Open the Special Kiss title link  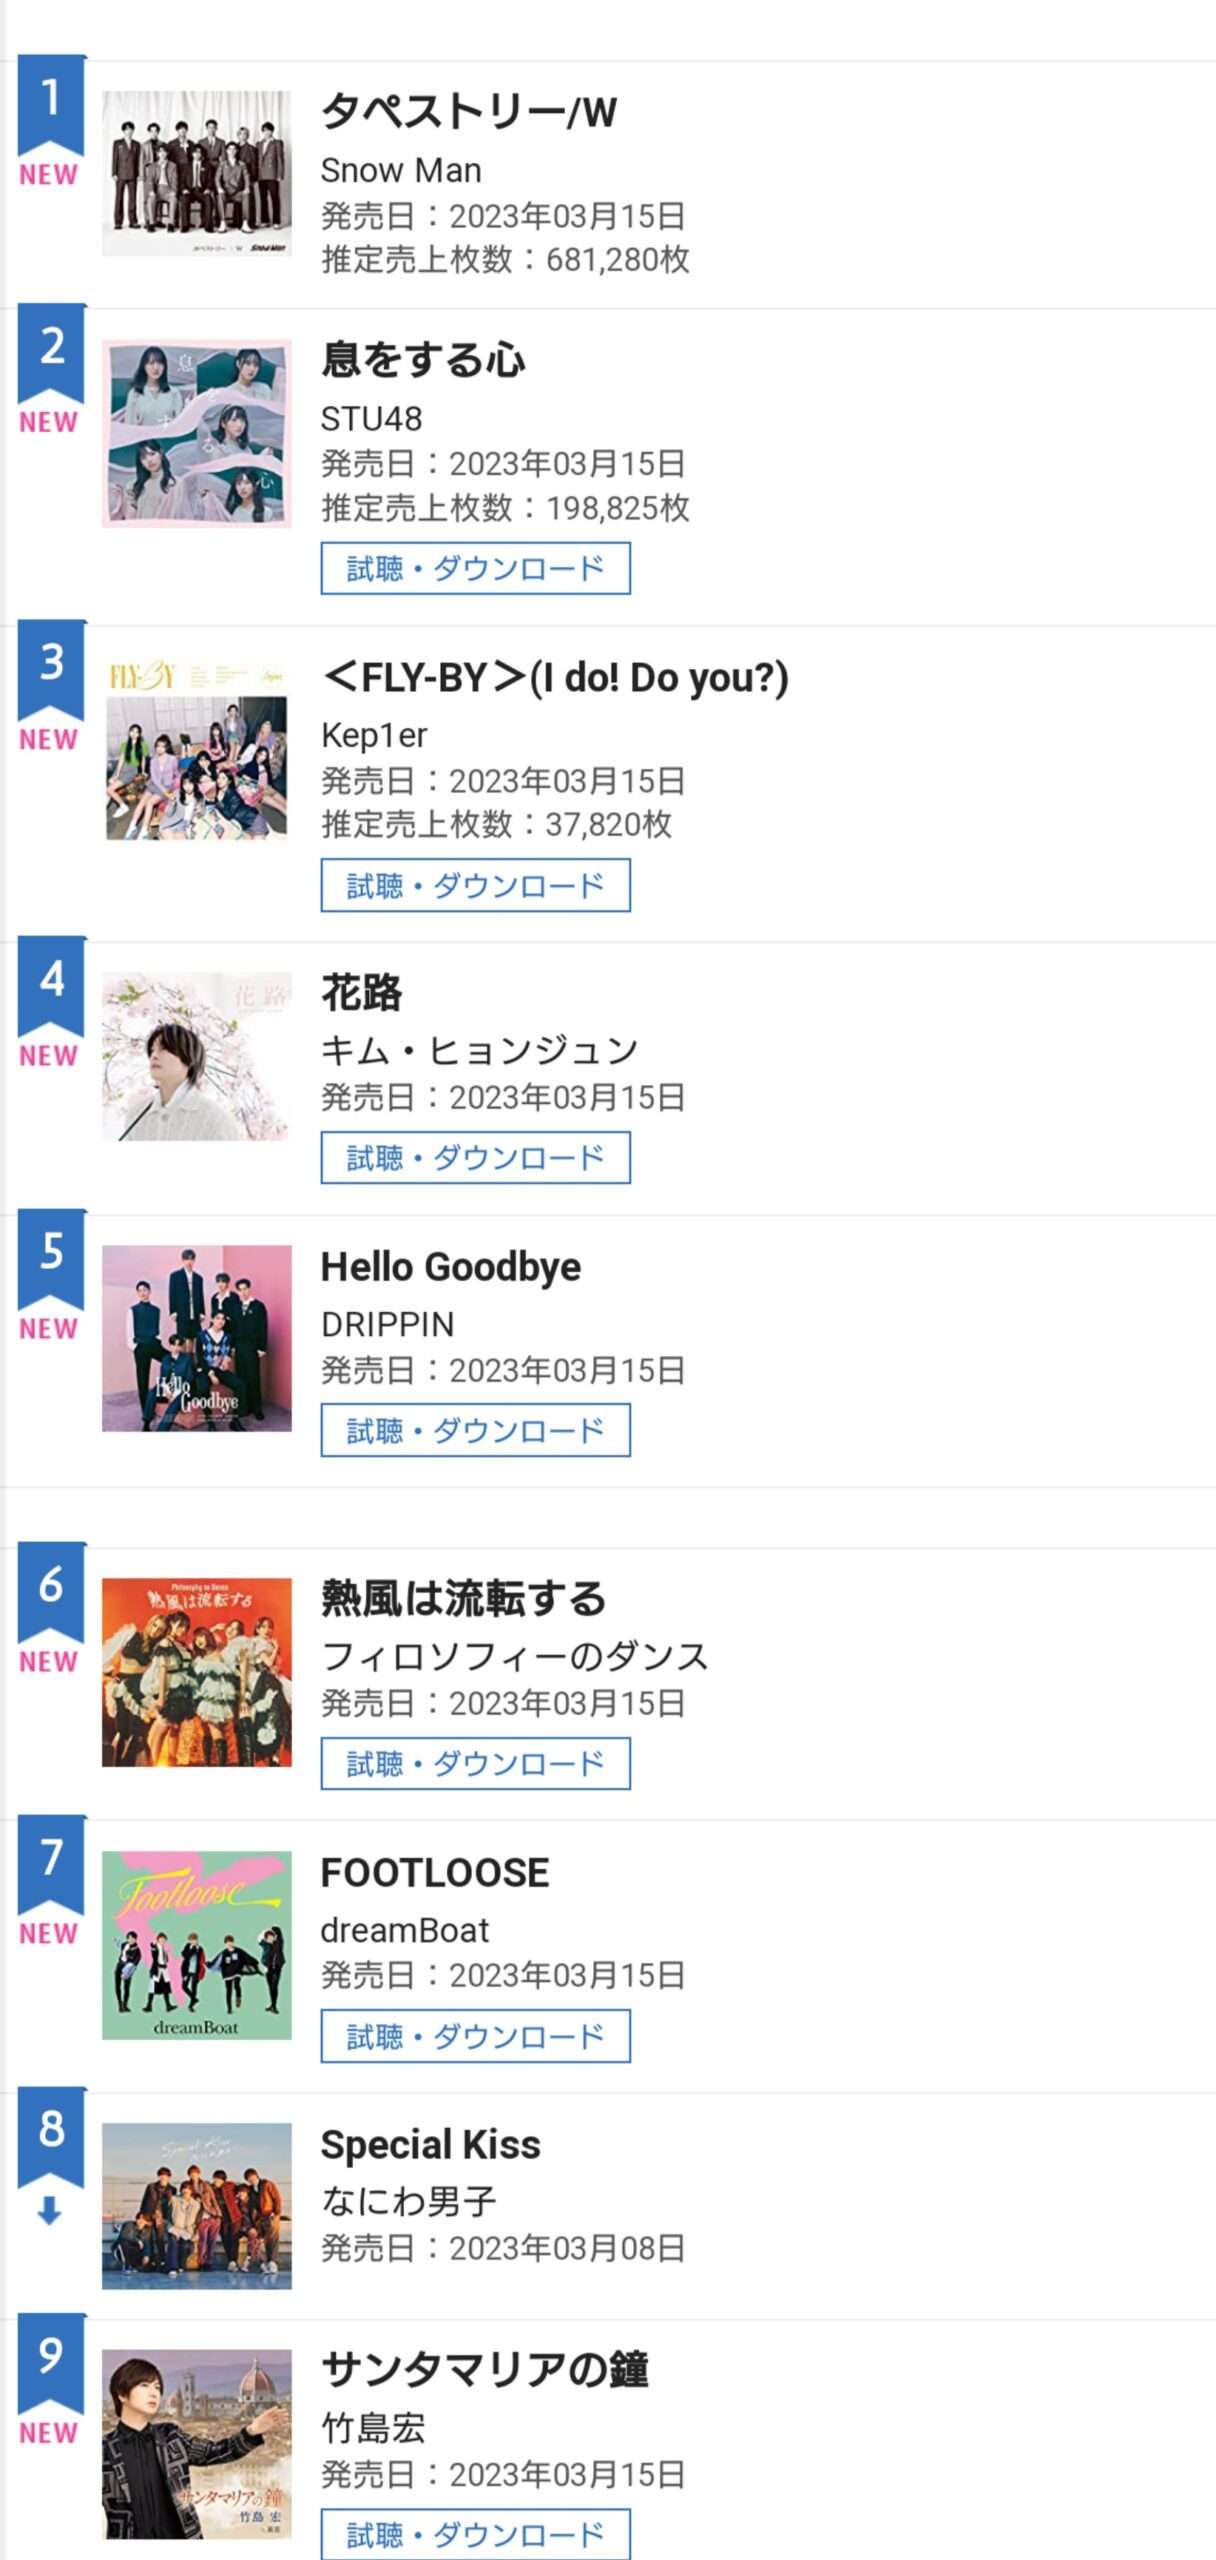(x=430, y=2145)
